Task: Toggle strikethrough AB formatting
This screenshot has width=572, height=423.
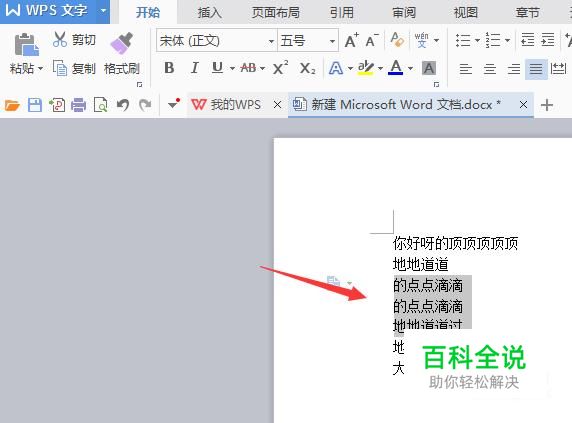Action: tap(248, 68)
